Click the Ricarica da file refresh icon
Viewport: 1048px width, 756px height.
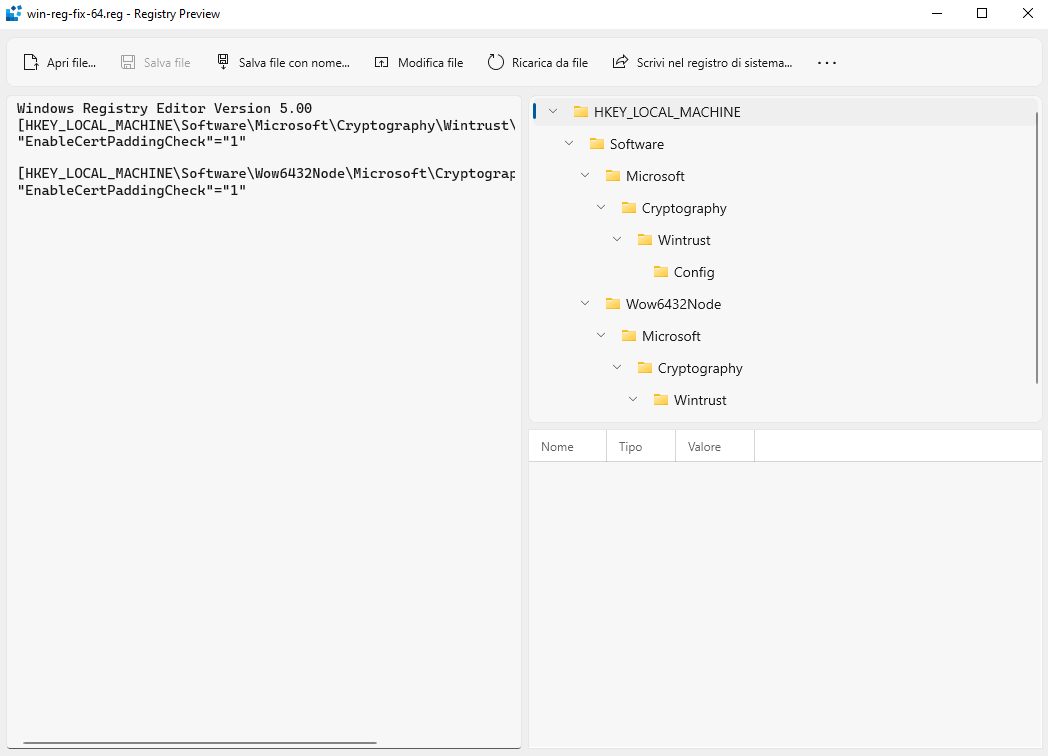(496, 62)
